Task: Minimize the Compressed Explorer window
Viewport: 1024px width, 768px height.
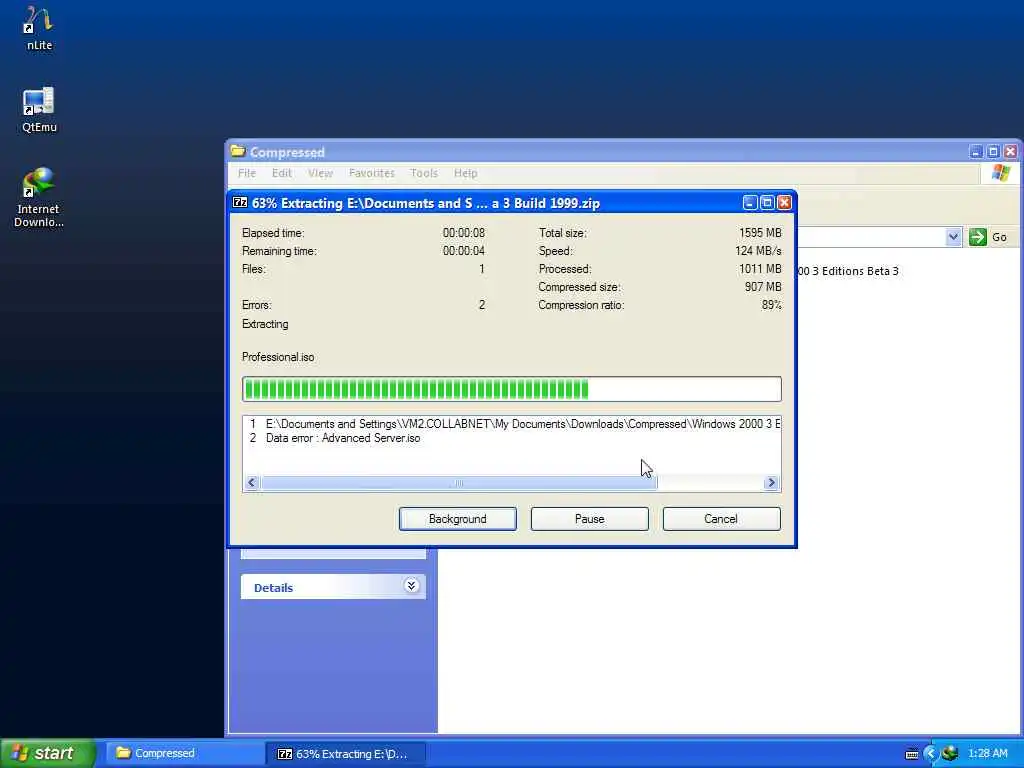Action: tap(976, 152)
